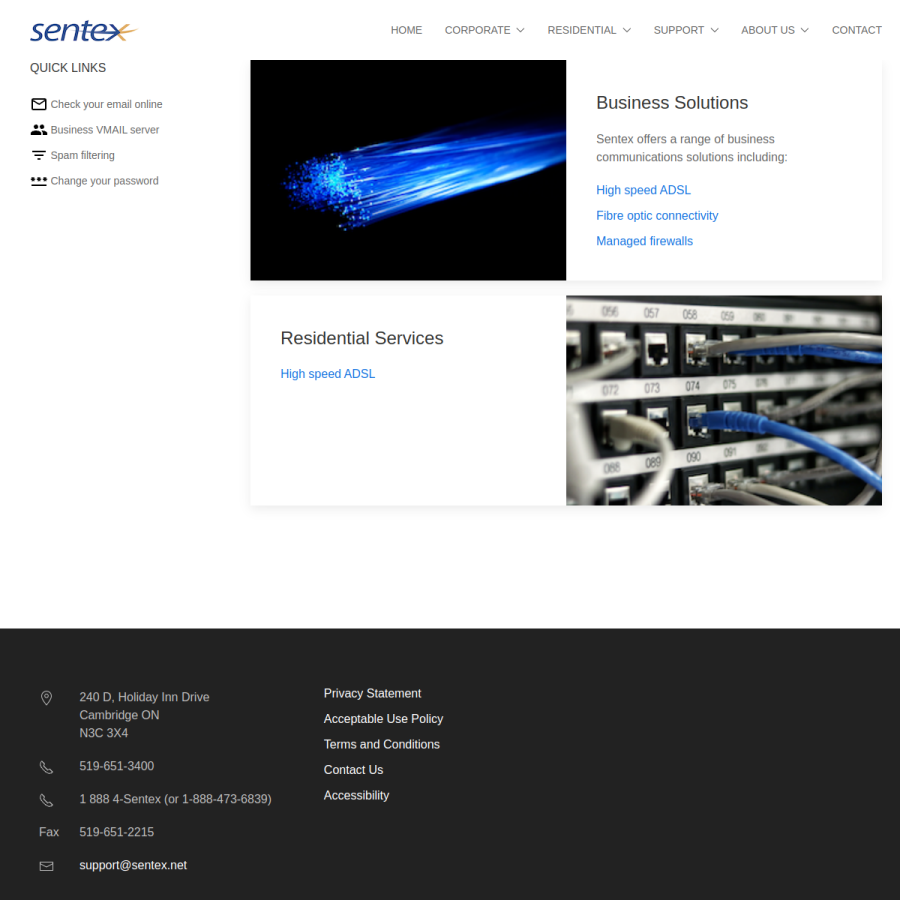Viewport: 900px width, 900px height.
Task: Open Terms and Conditions link
Action: coord(382,744)
